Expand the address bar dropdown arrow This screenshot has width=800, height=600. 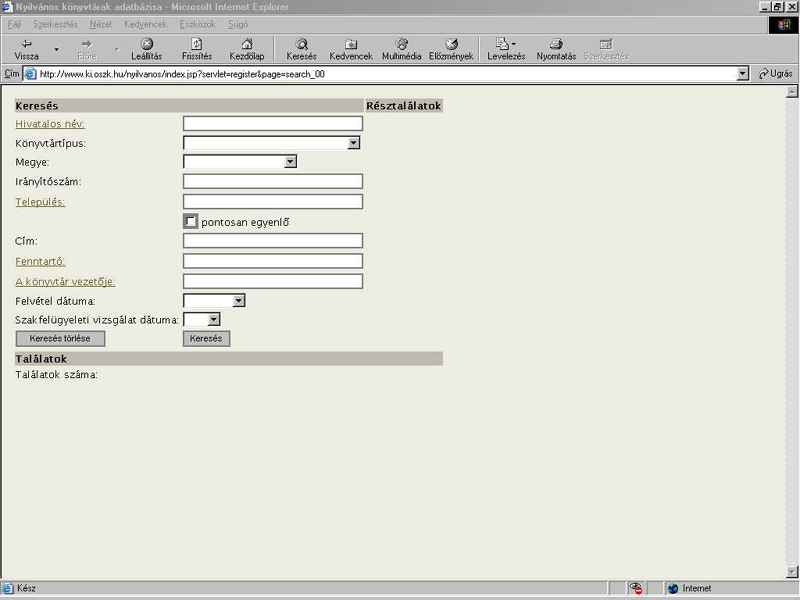[x=743, y=74]
